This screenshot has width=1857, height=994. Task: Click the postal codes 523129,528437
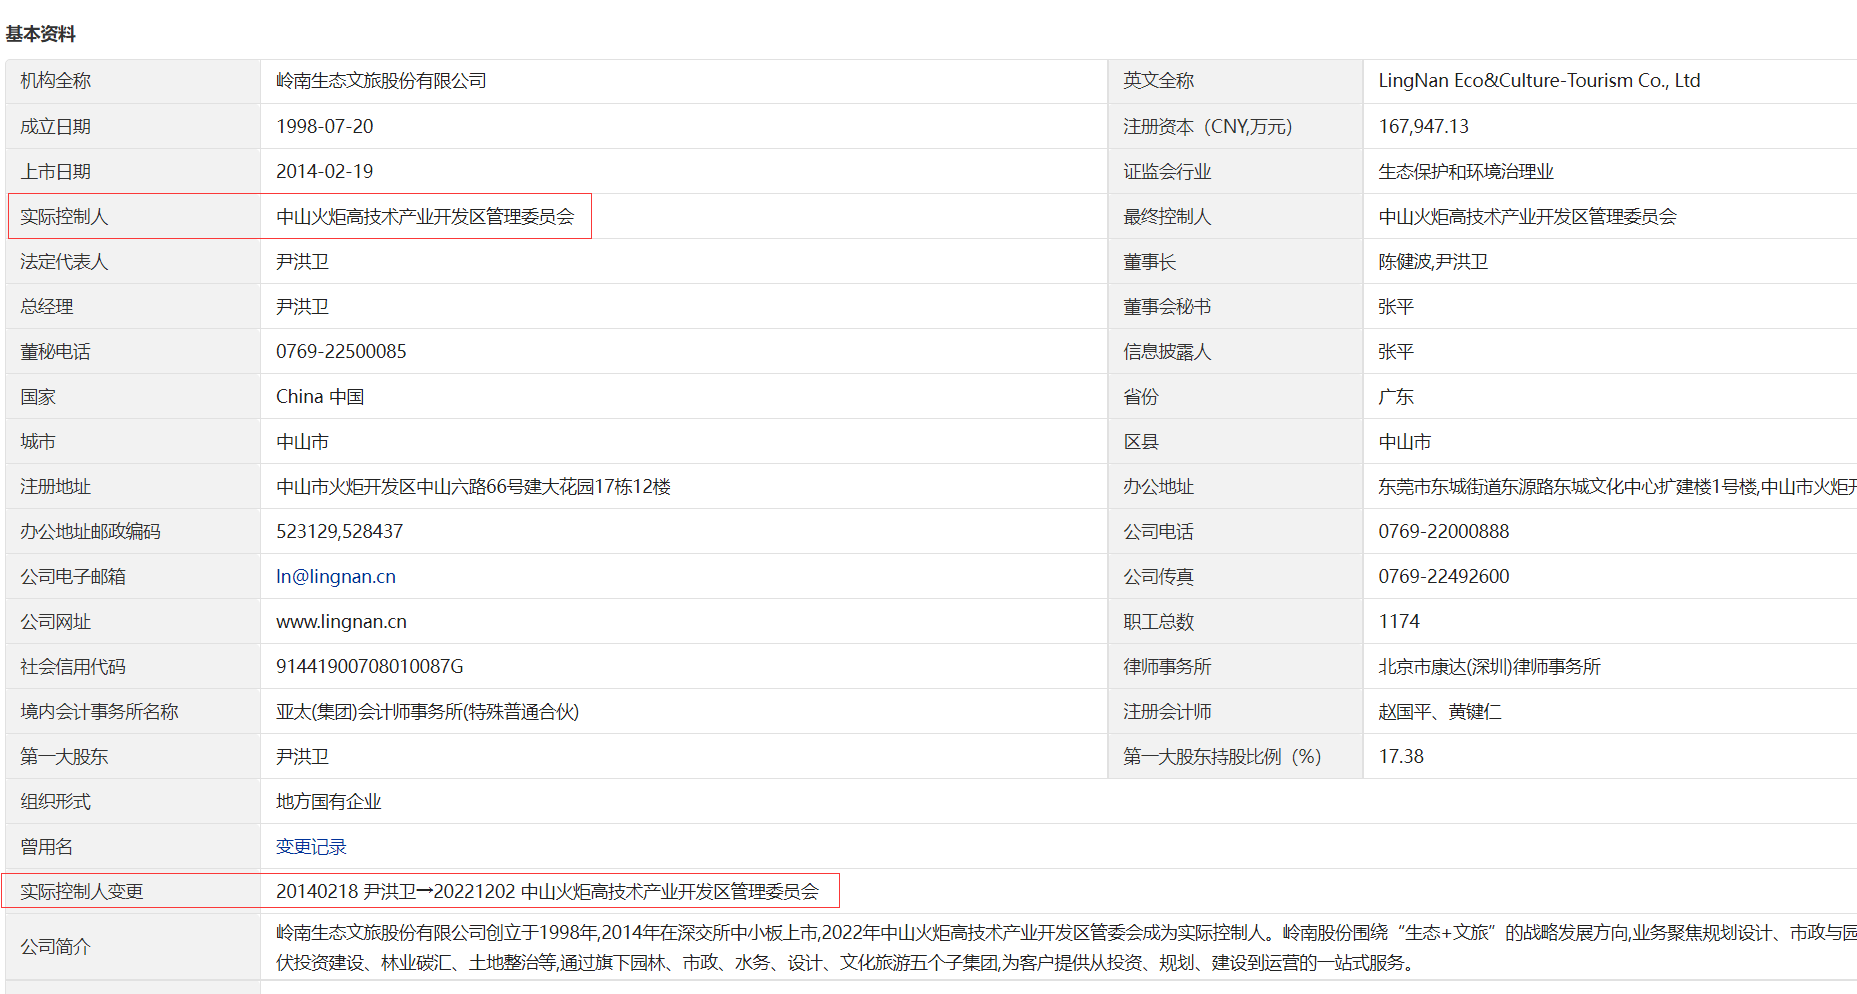(x=339, y=532)
